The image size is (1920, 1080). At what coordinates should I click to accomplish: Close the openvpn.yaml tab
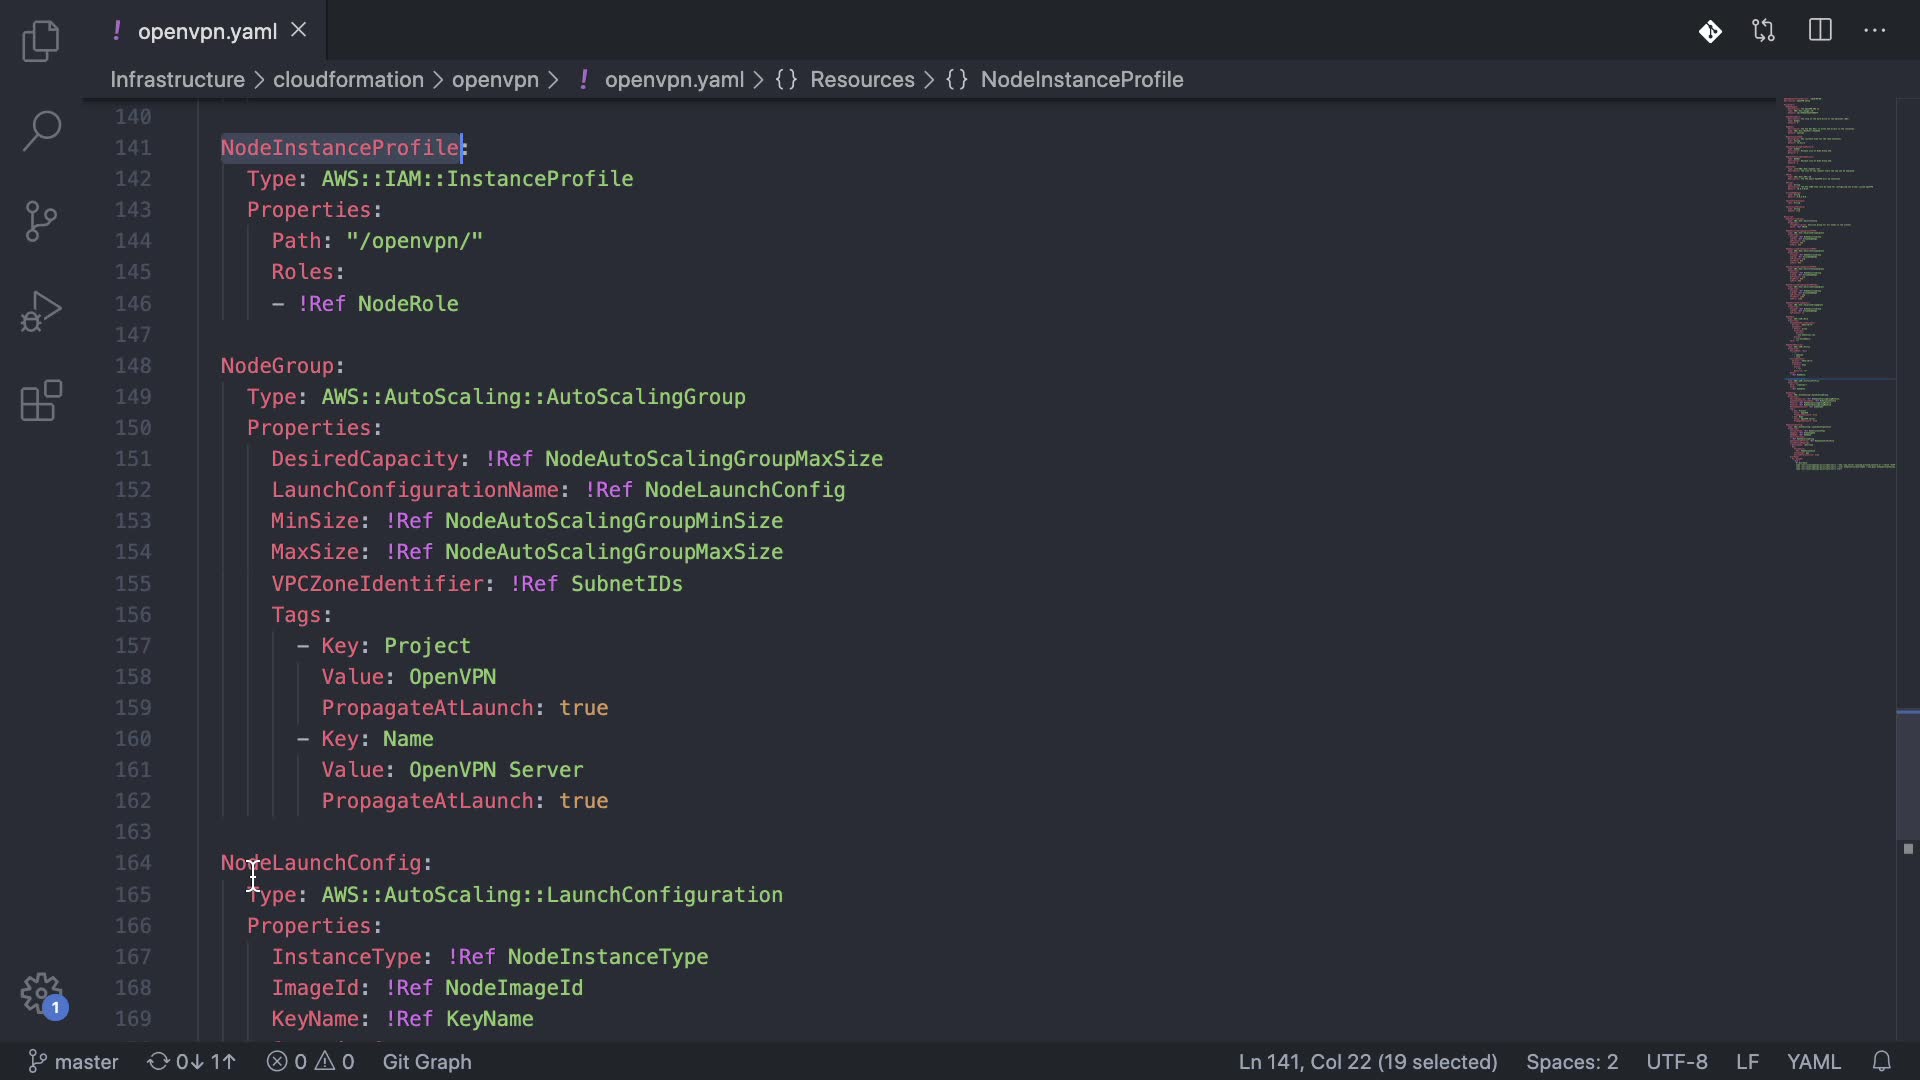tap(298, 31)
